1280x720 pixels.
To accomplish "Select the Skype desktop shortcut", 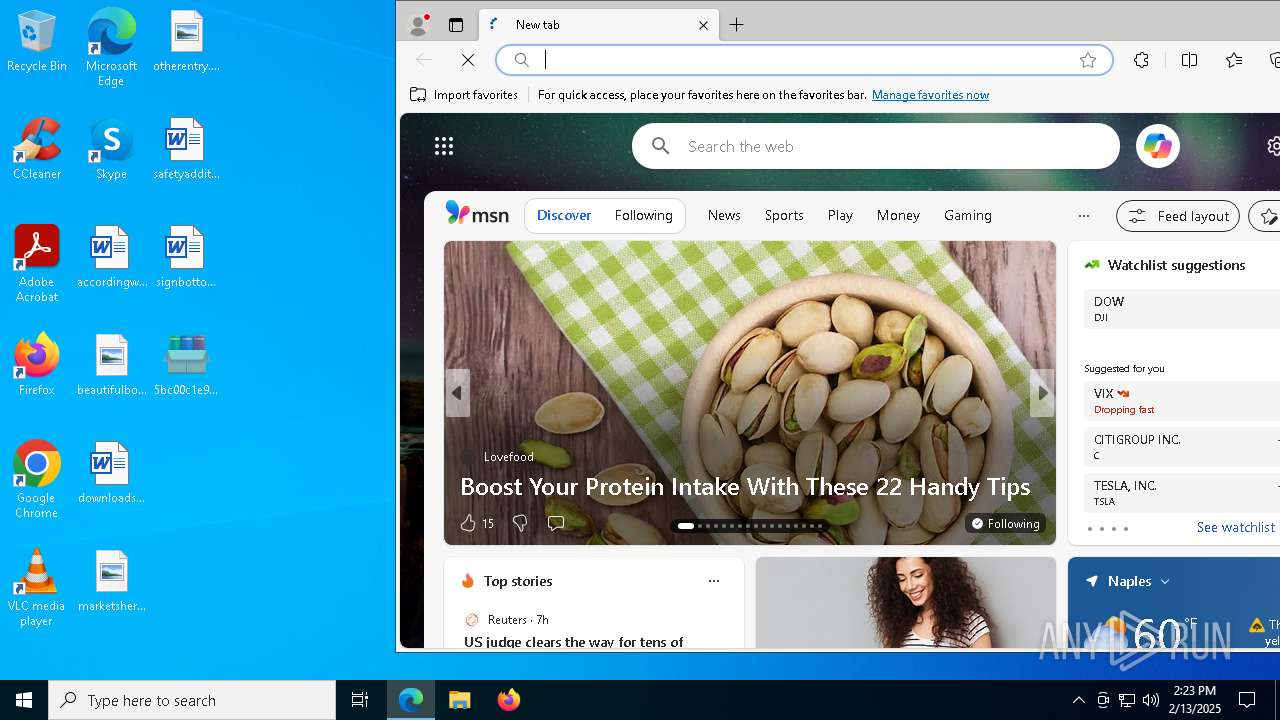I will tap(111, 150).
